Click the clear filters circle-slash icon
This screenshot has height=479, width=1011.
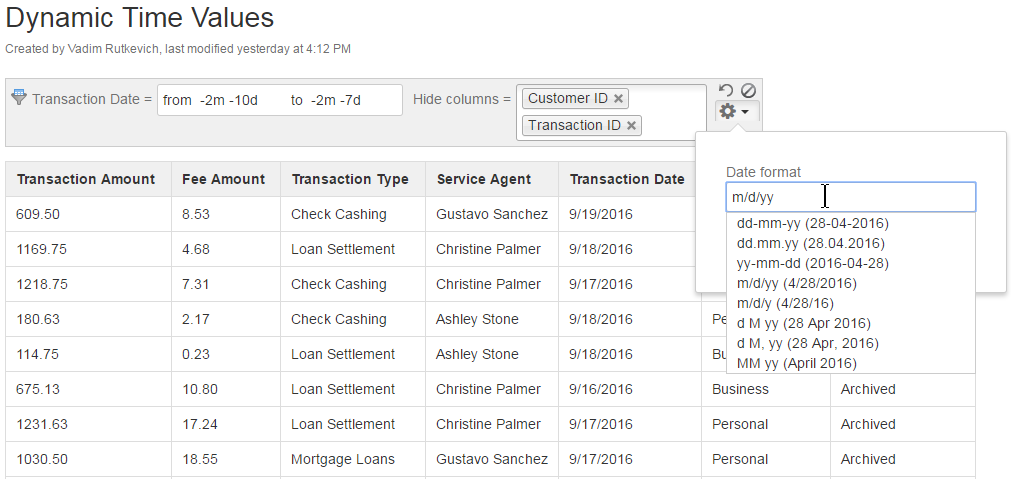[x=748, y=91]
